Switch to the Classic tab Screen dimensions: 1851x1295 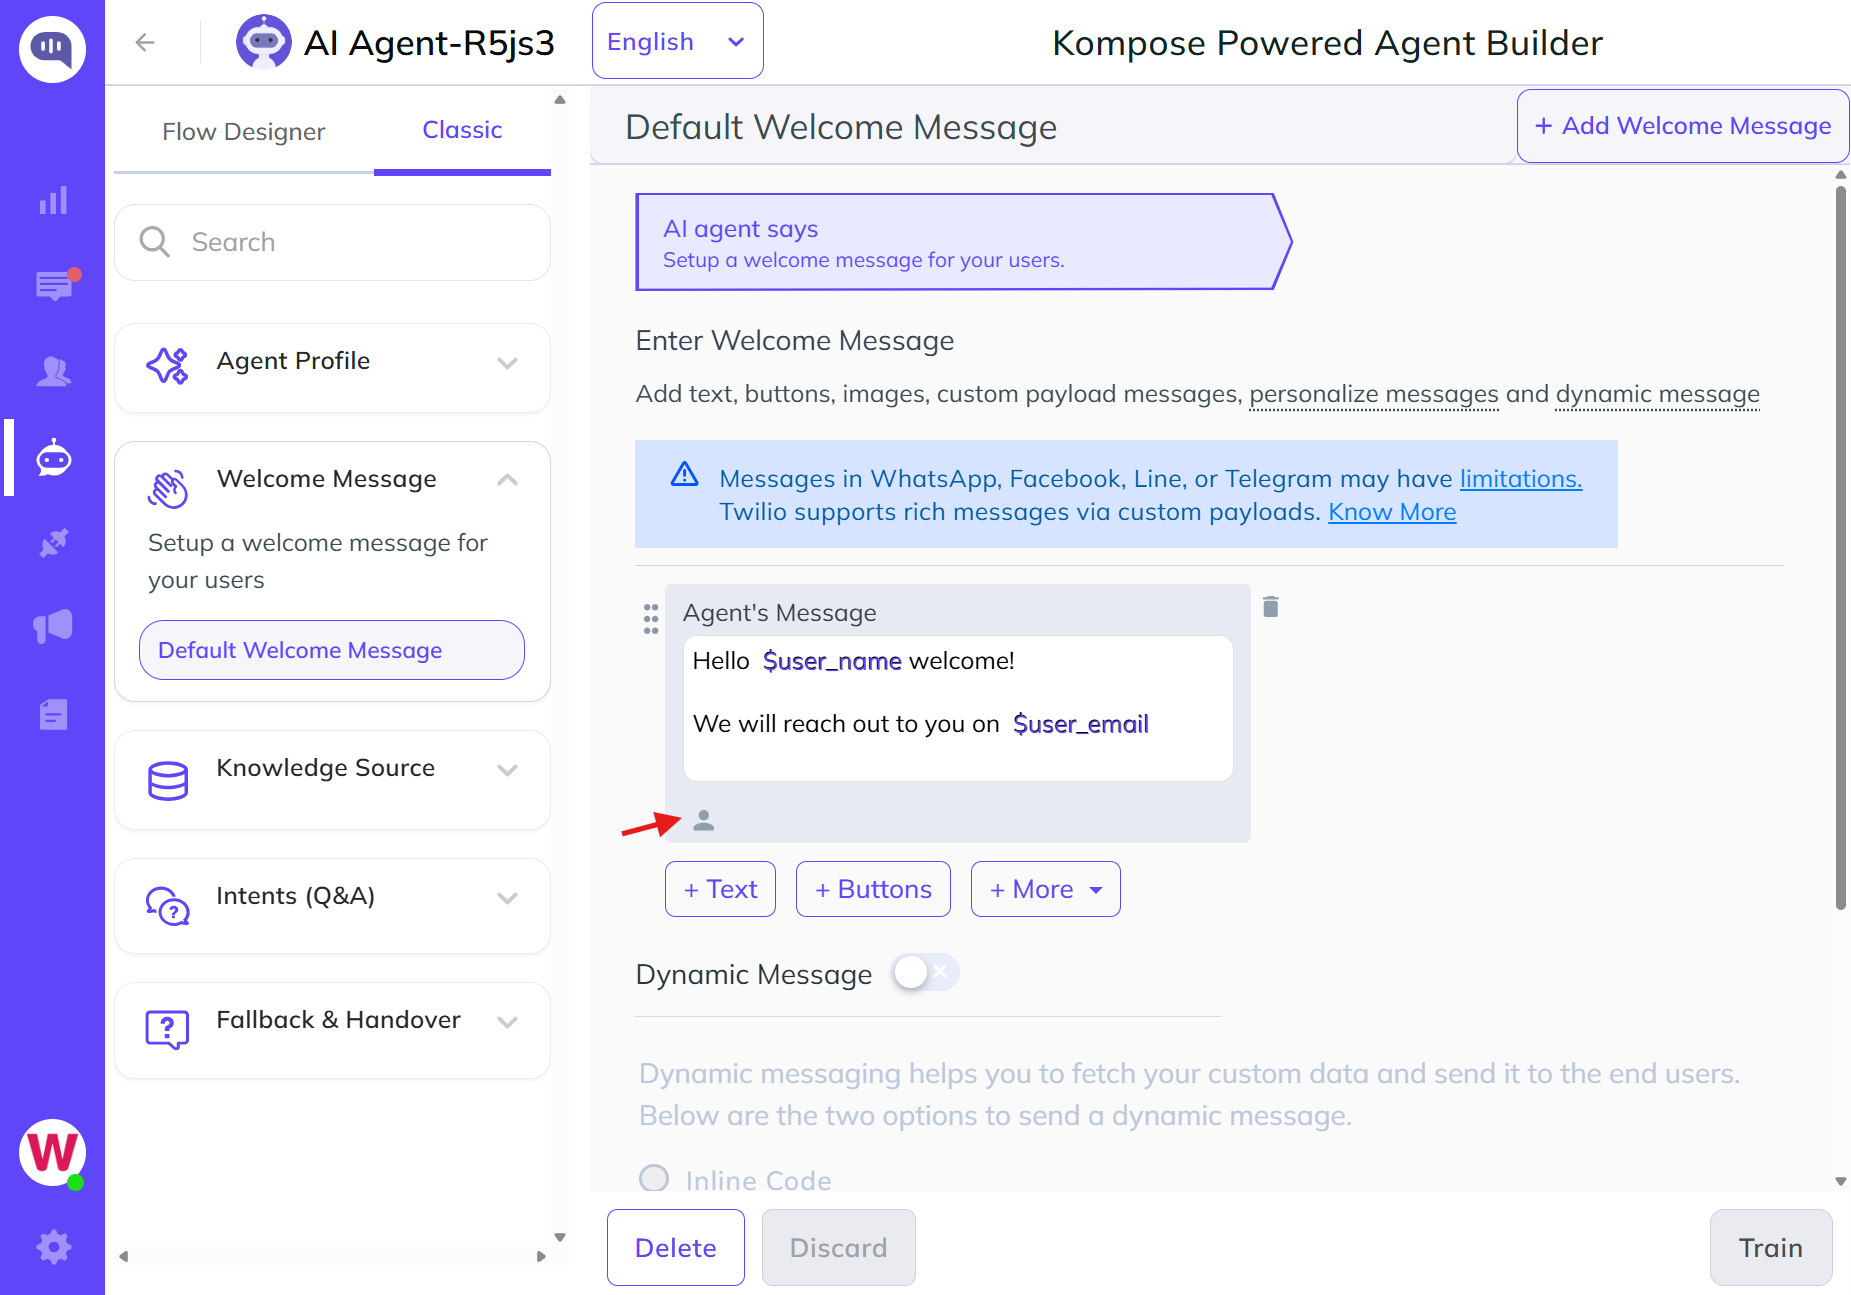(462, 130)
